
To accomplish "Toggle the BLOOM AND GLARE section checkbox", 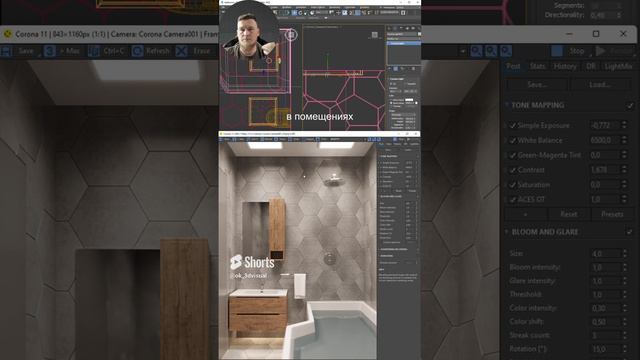I will (x=630, y=232).
